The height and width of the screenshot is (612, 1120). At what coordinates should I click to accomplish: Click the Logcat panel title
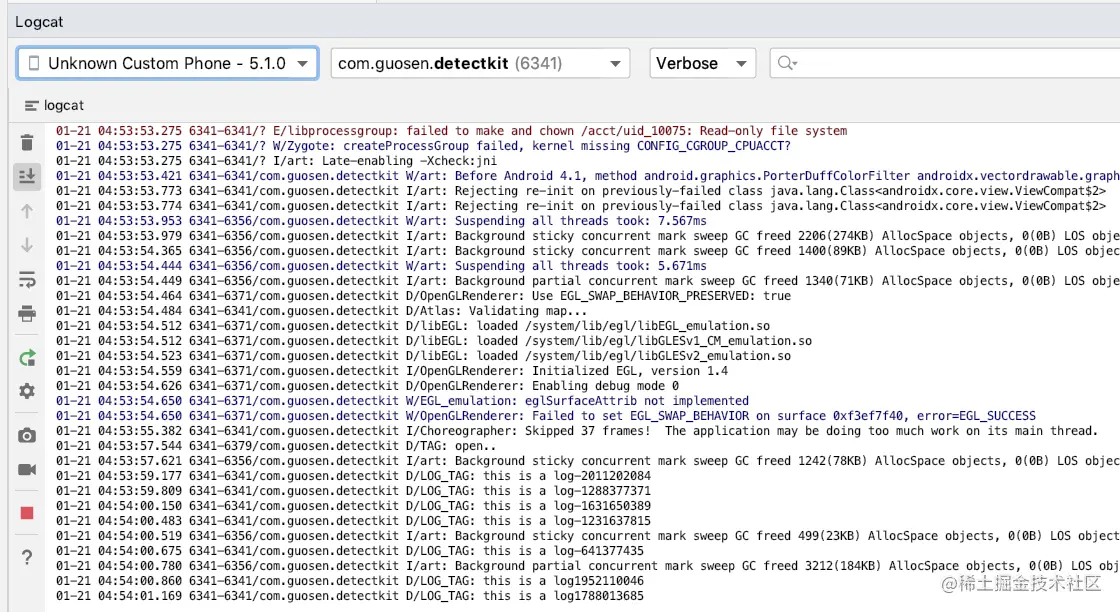pyautogui.click(x=39, y=22)
